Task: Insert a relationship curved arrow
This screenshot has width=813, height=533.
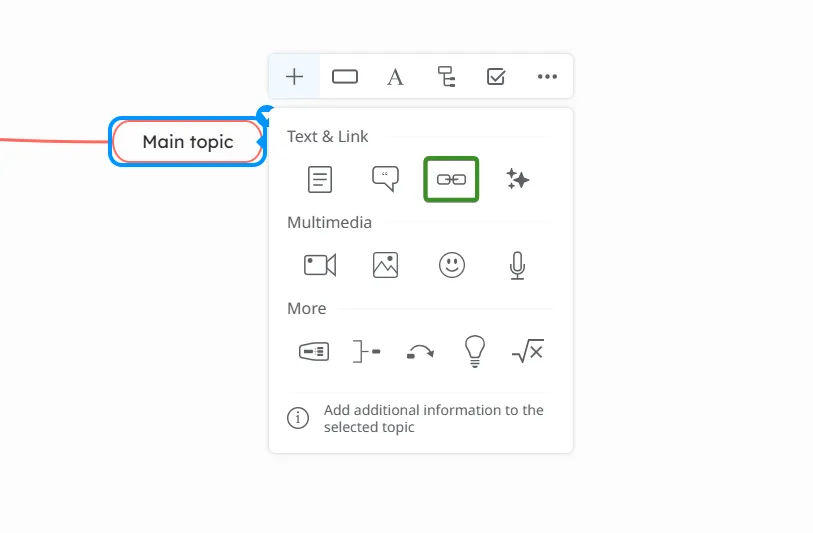Action: point(420,352)
